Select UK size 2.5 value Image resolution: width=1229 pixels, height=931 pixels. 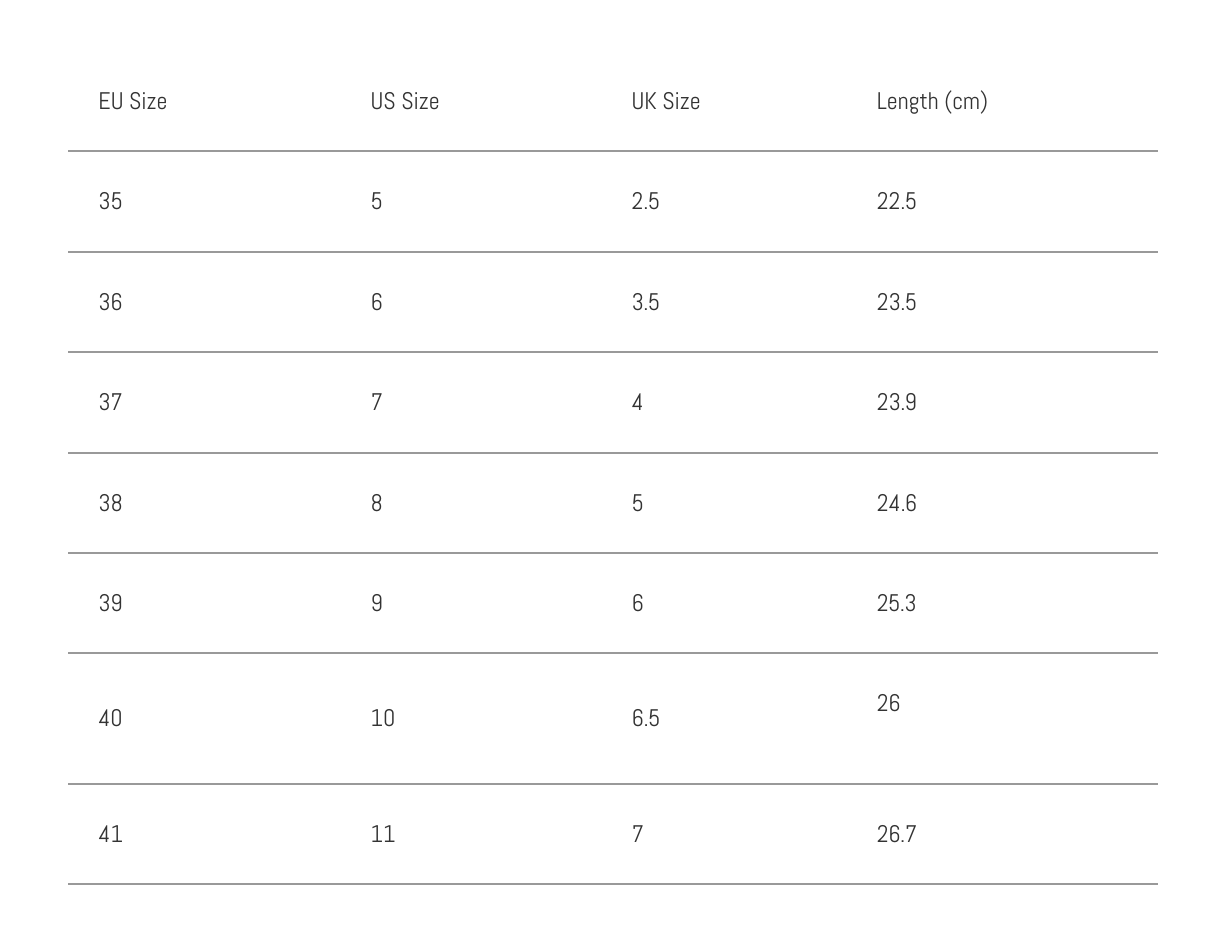point(645,202)
